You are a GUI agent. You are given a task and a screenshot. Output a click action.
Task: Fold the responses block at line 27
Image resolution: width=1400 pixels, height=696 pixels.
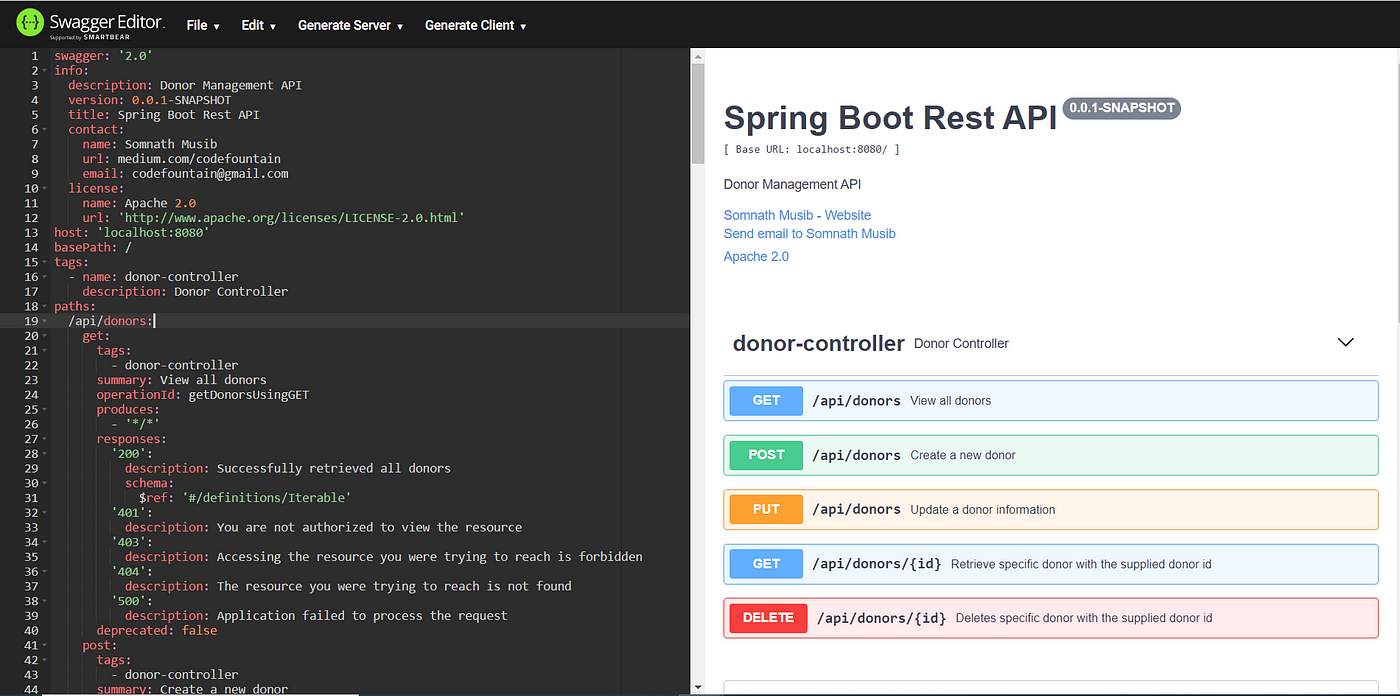pos(45,439)
